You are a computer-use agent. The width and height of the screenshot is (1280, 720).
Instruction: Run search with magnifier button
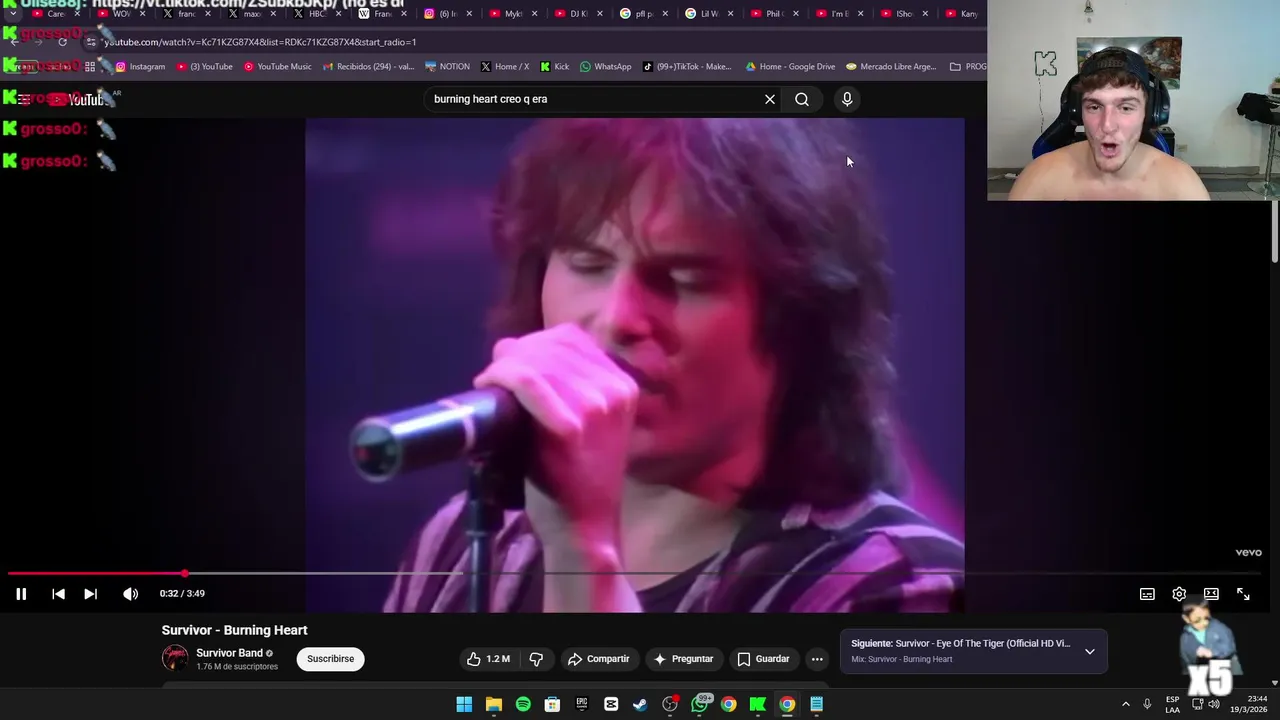[802, 99]
